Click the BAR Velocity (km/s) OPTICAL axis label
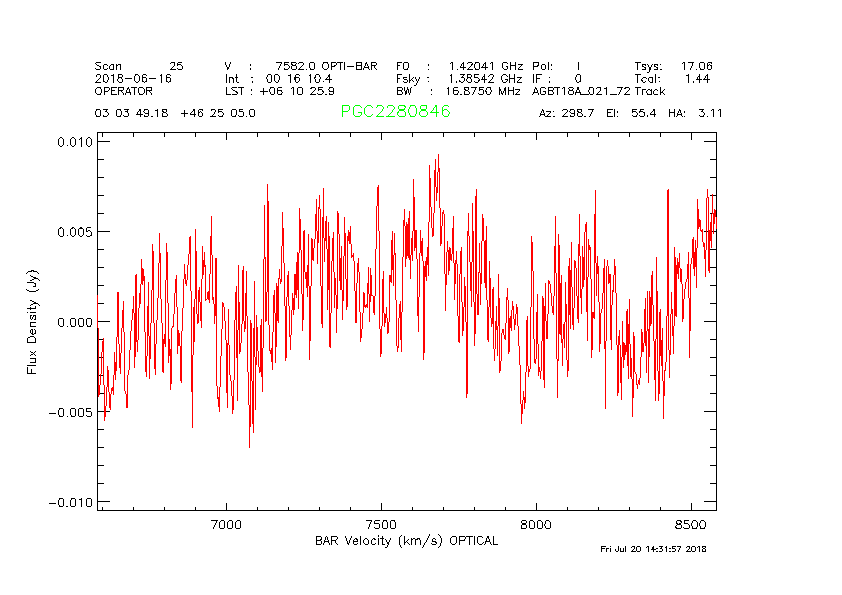The width and height of the screenshot is (842, 595). [406, 541]
